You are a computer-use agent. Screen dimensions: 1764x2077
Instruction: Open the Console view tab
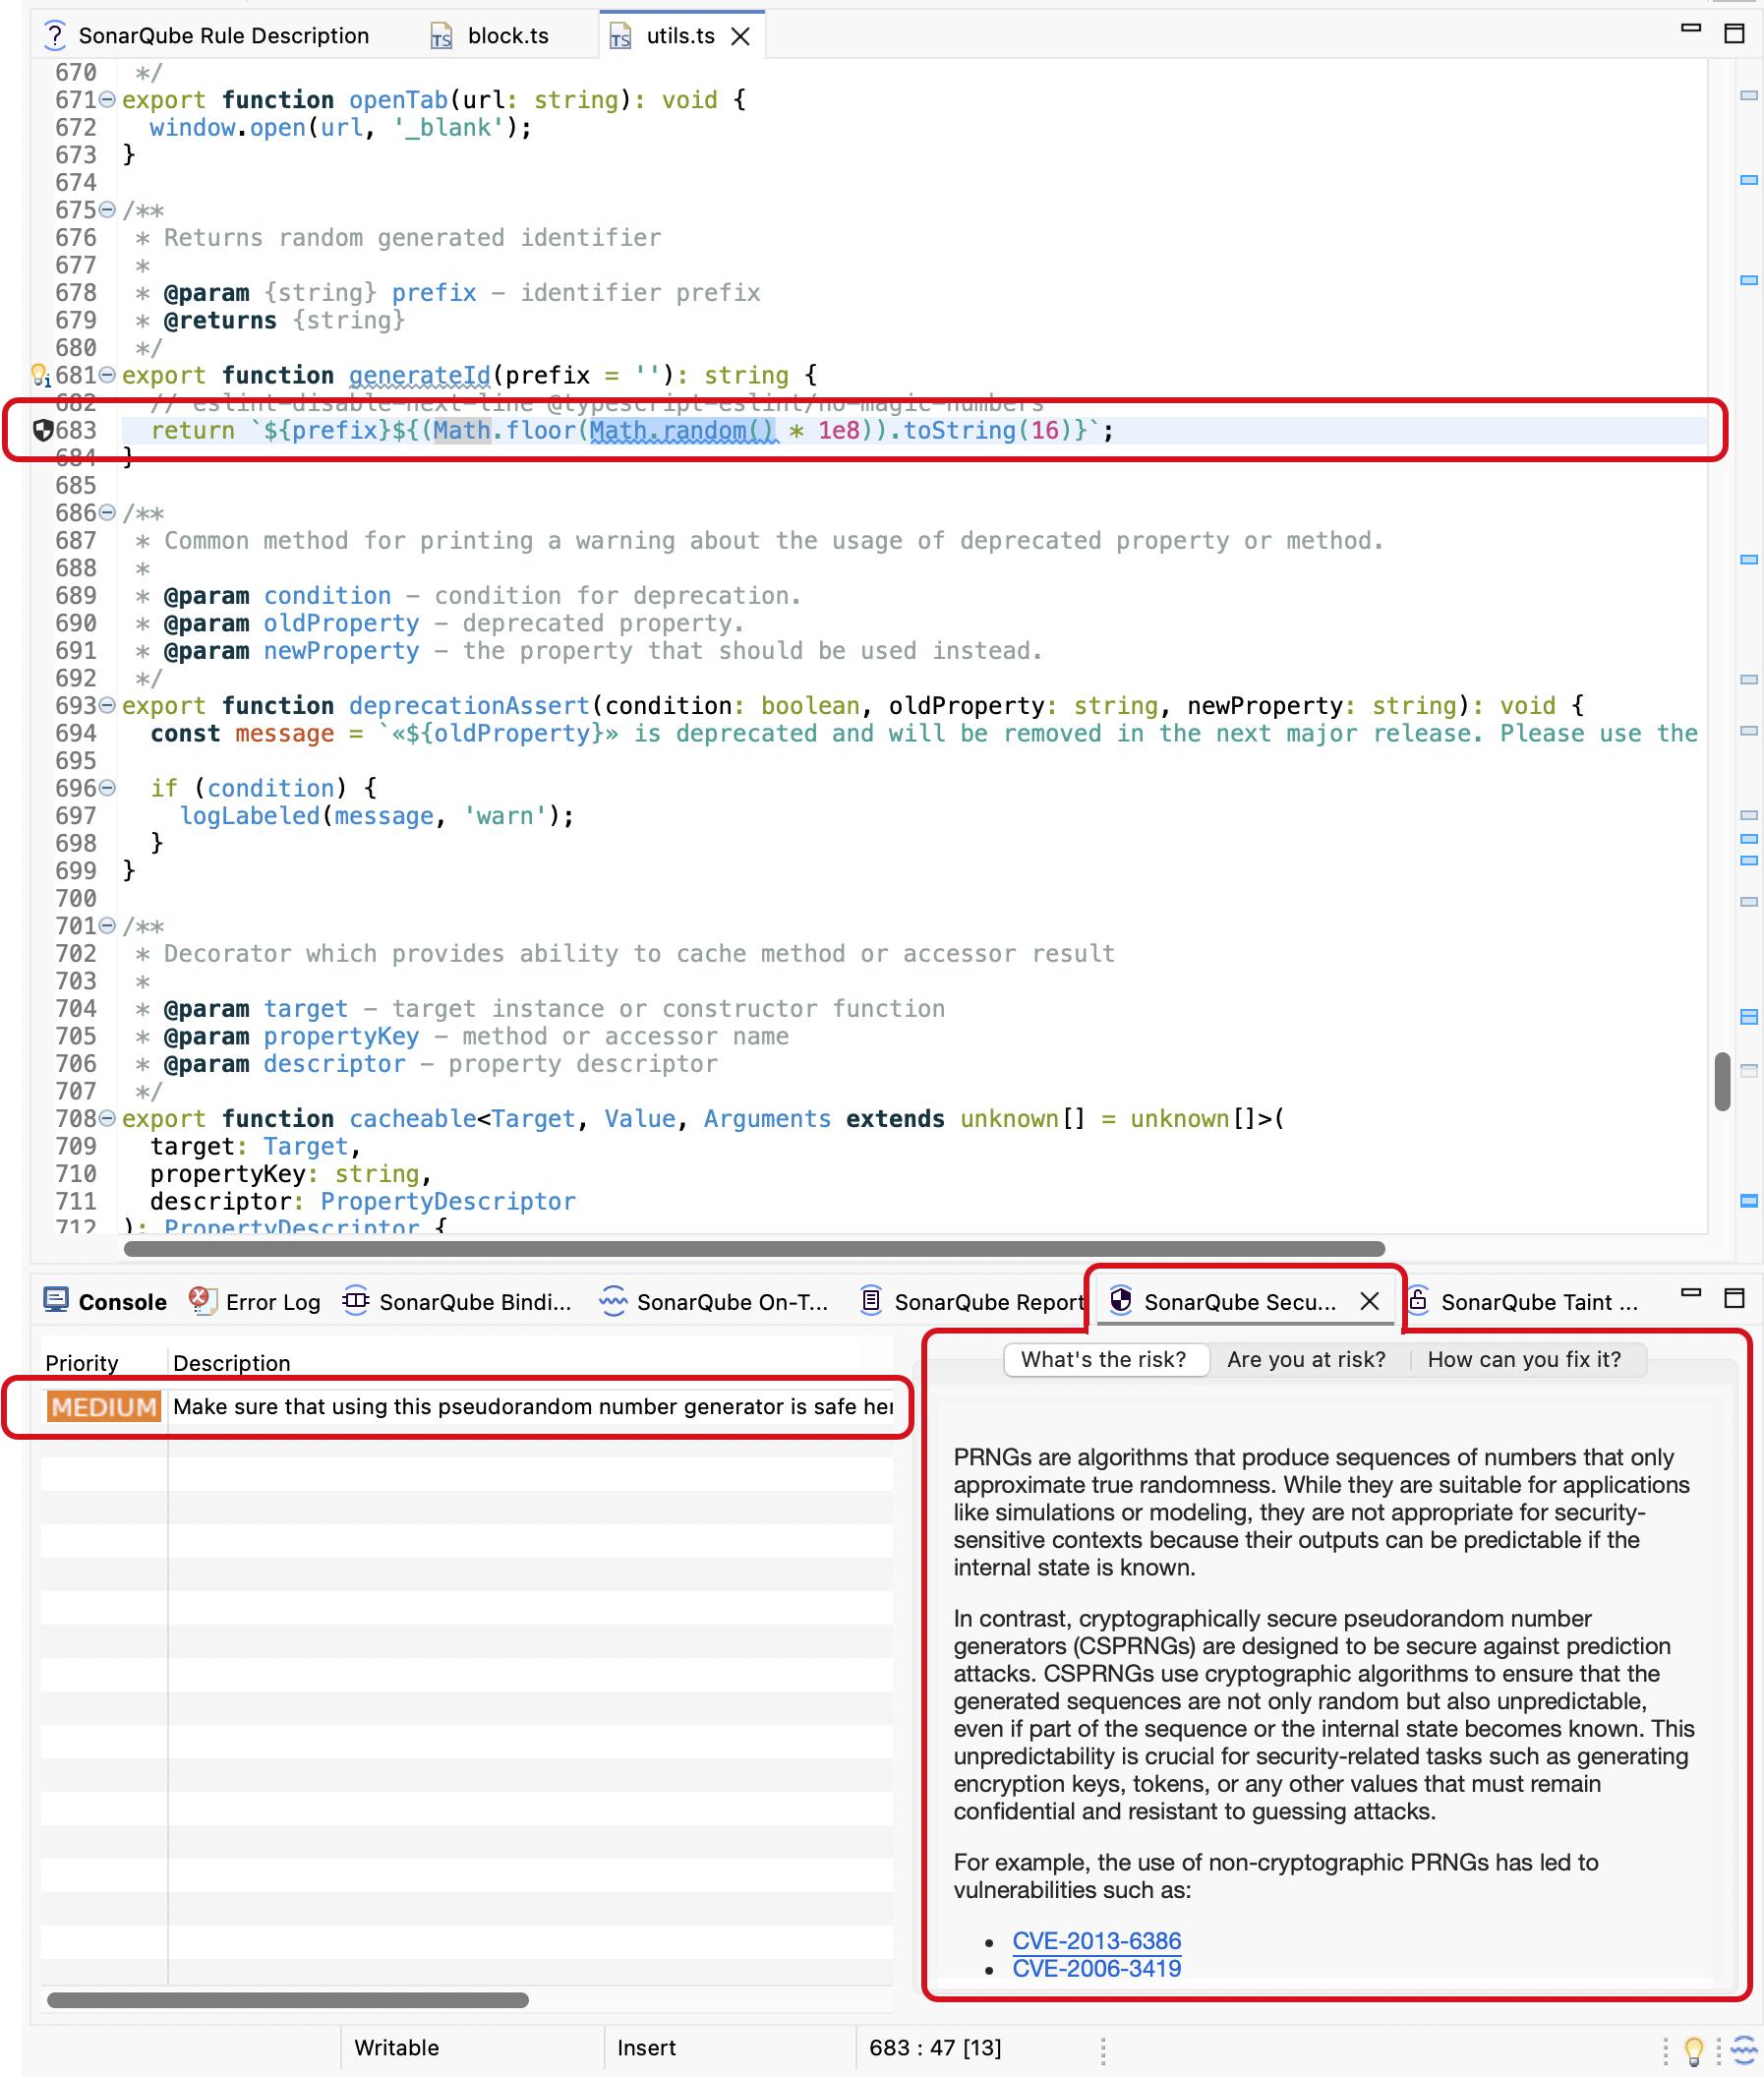coord(106,1301)
